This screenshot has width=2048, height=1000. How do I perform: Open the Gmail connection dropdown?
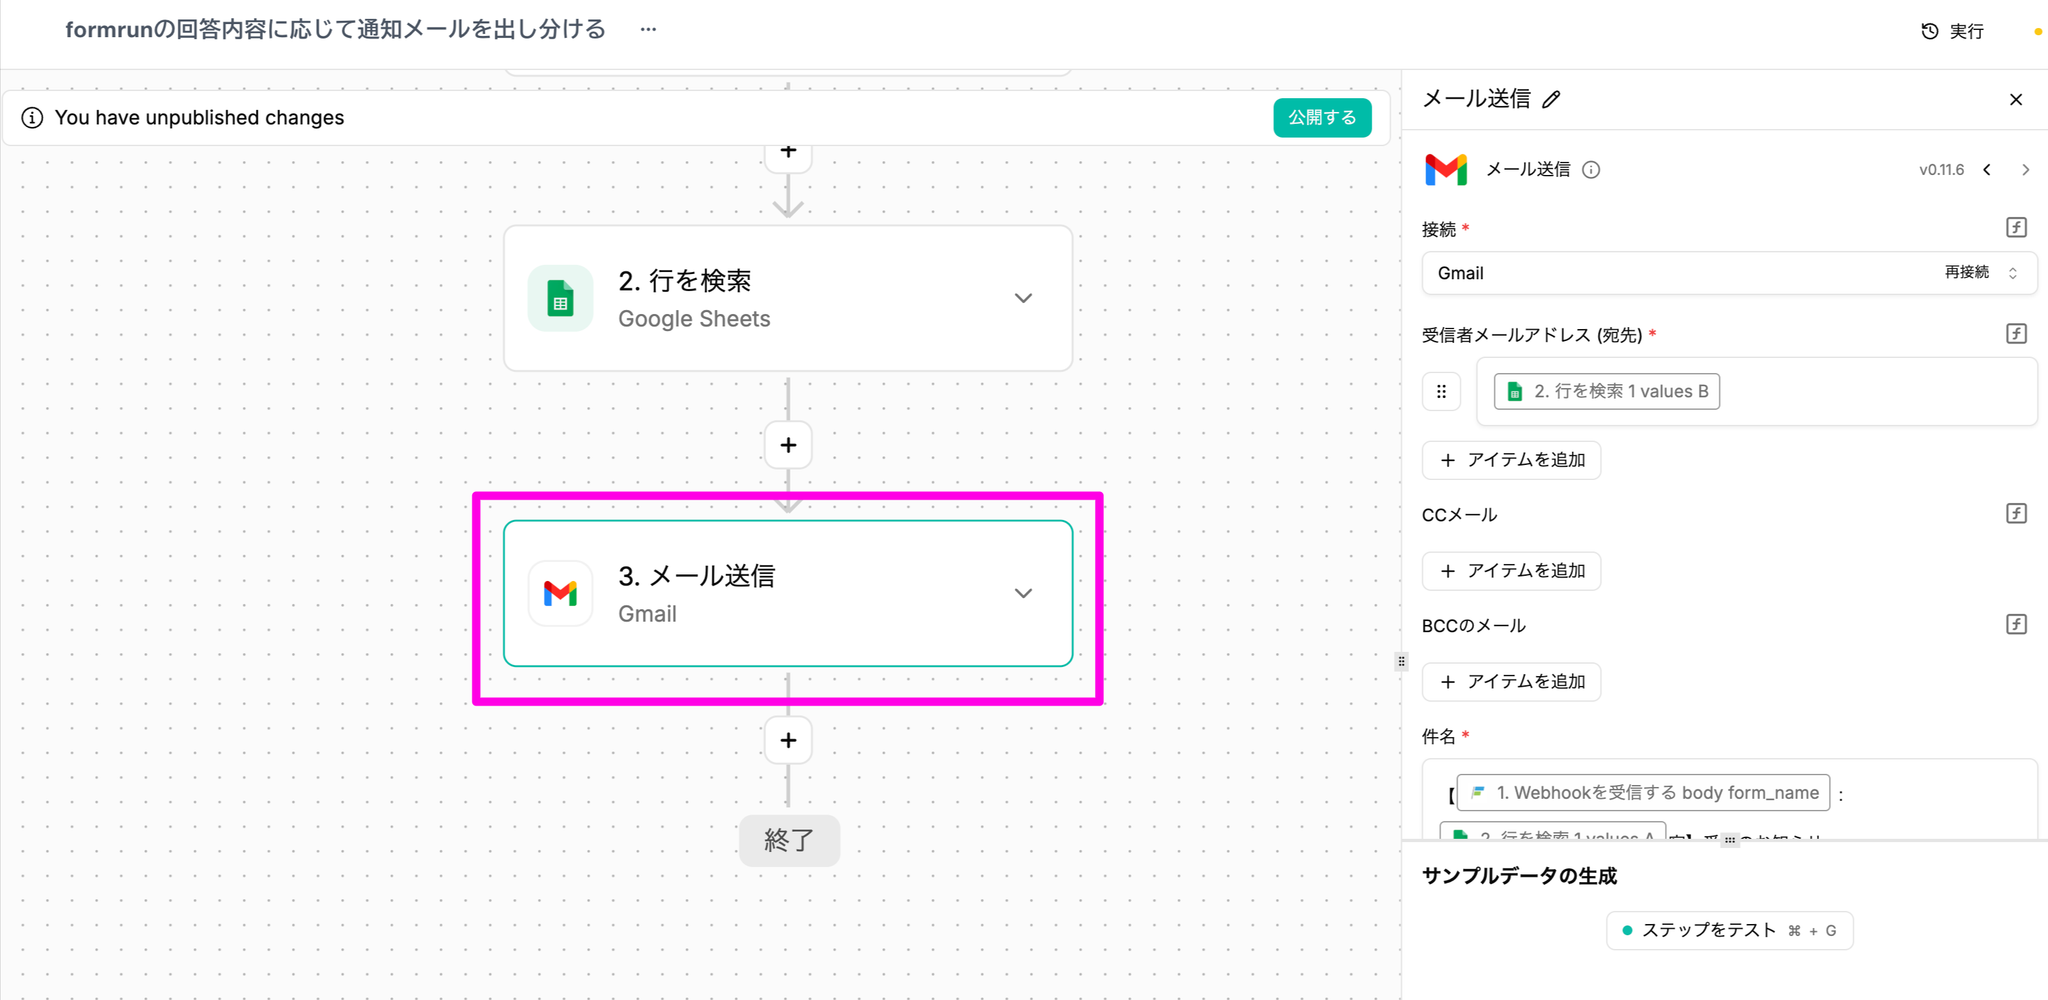click(1700, 273)
